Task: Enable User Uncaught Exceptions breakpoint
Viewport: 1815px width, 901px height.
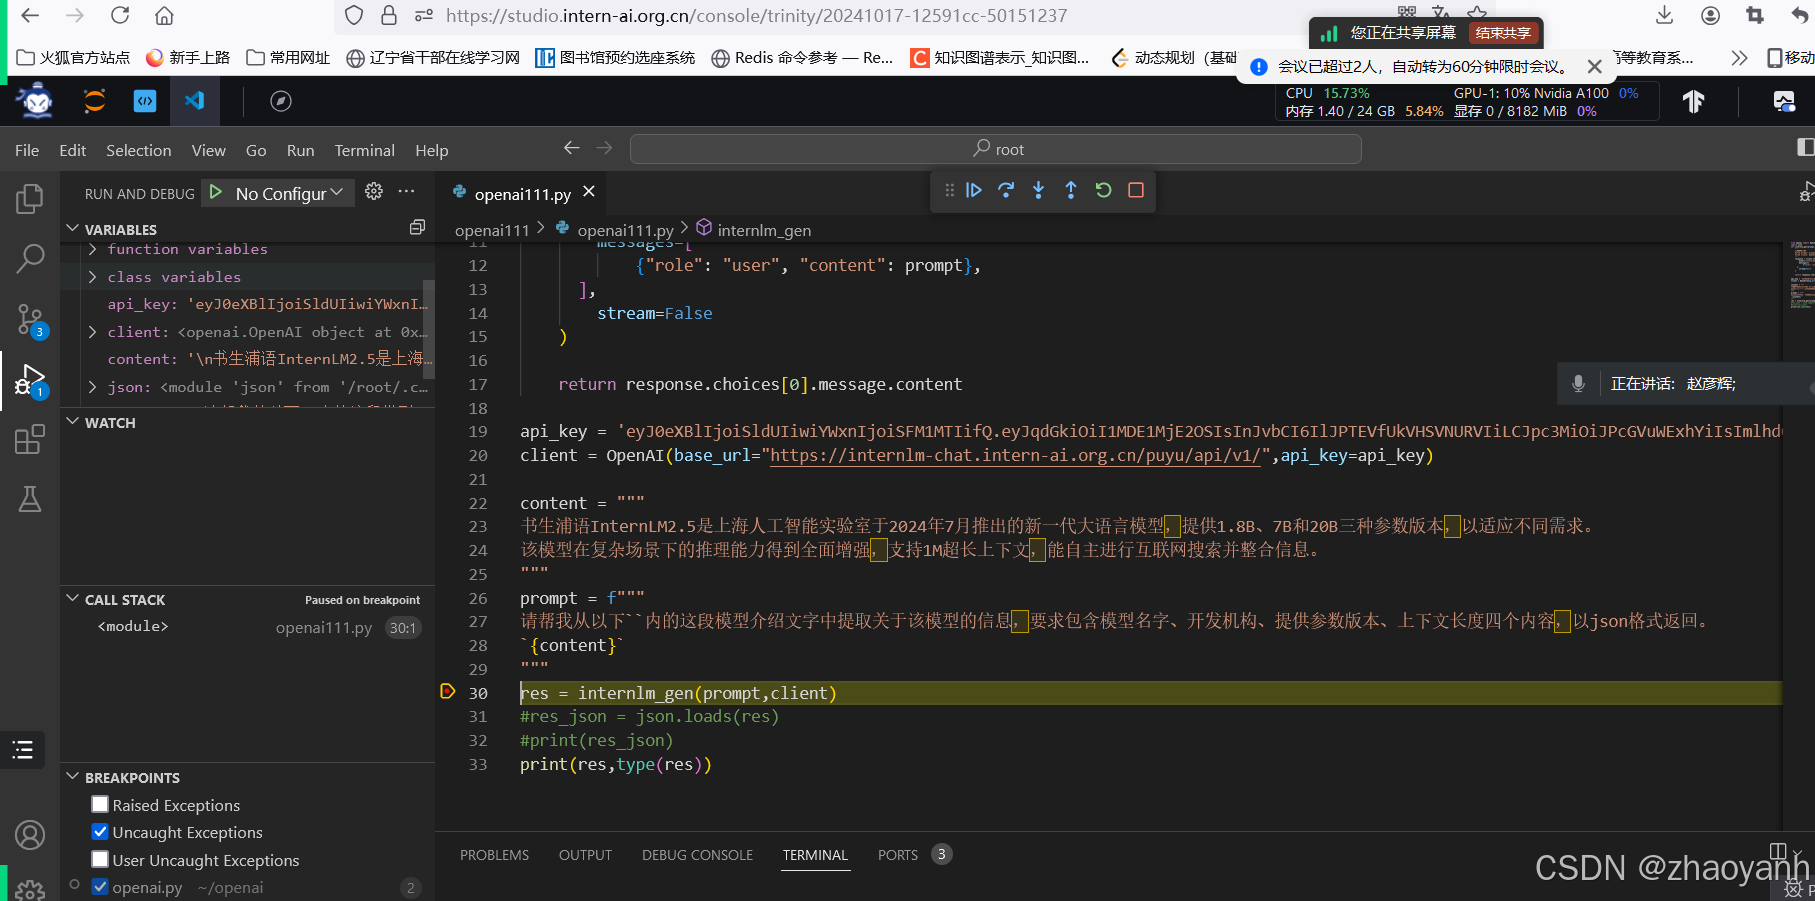Action: pos(99,859)
